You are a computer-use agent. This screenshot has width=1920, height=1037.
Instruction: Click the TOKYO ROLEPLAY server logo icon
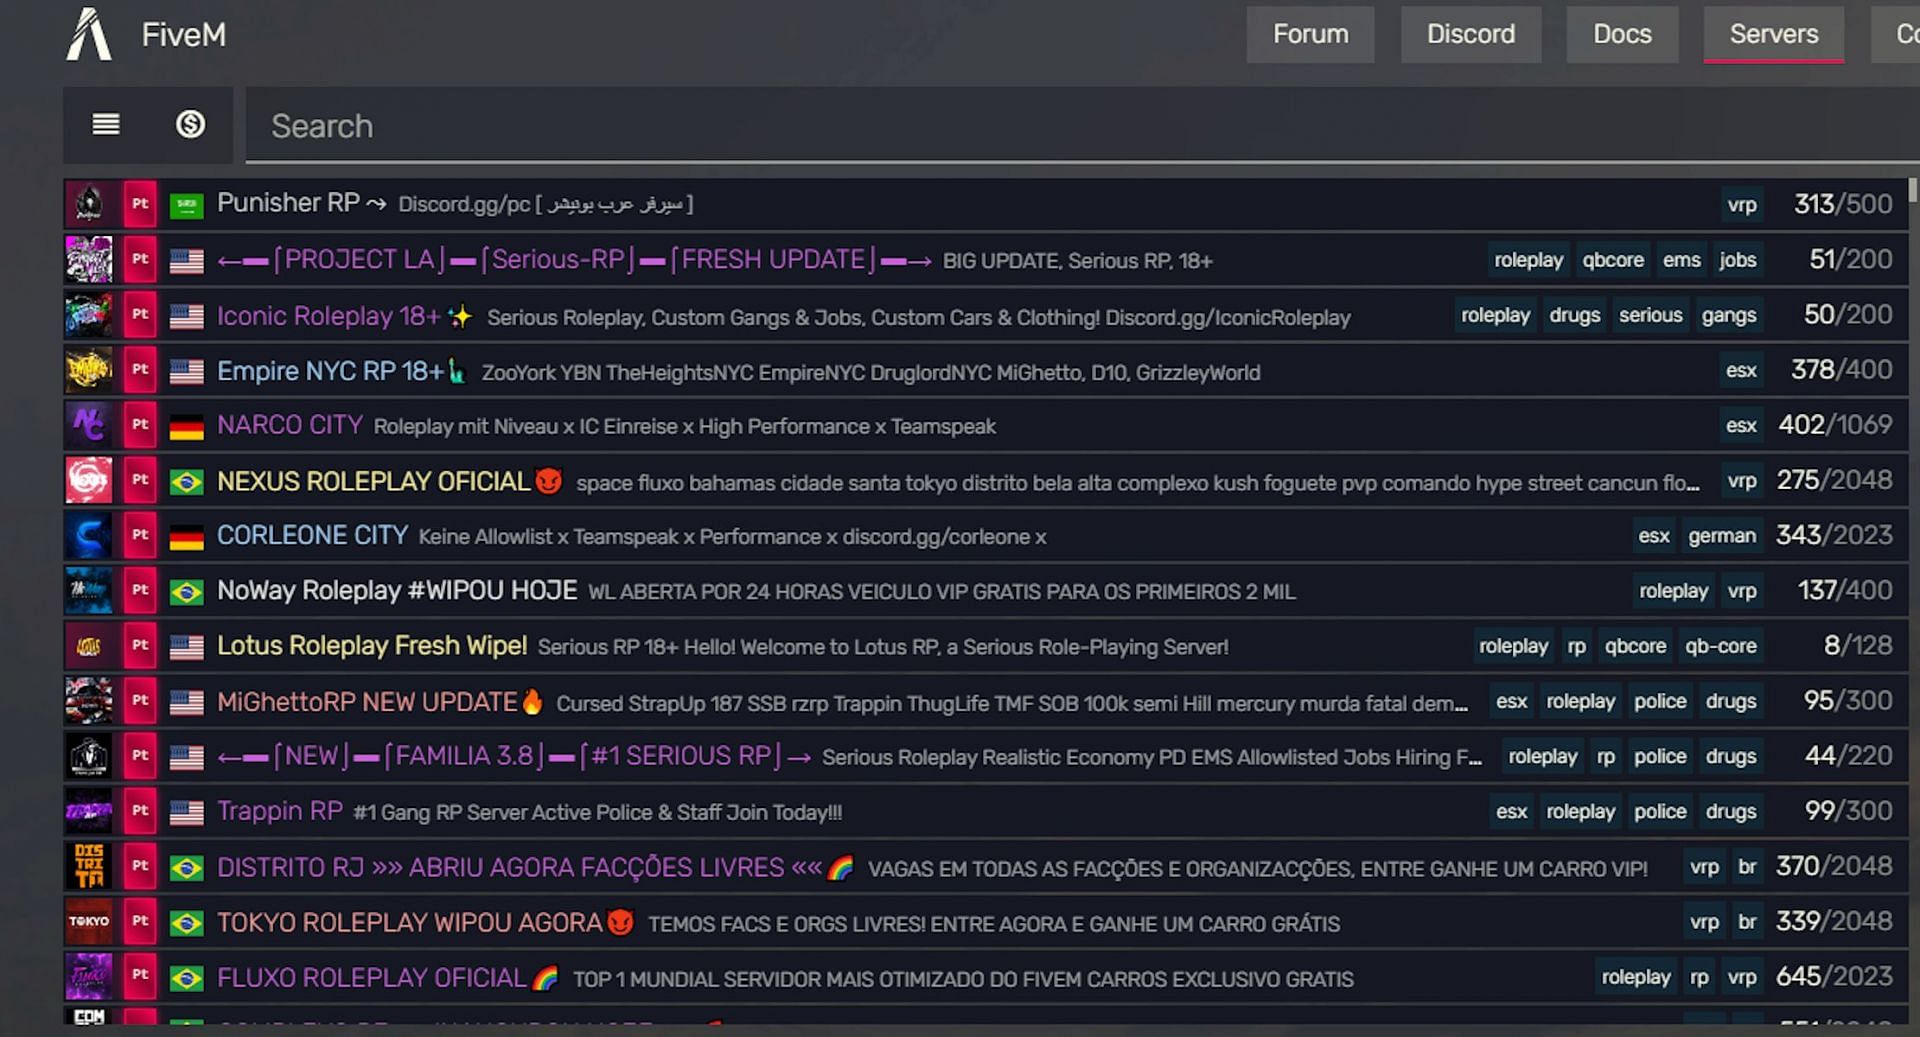(x=89, y=921)
